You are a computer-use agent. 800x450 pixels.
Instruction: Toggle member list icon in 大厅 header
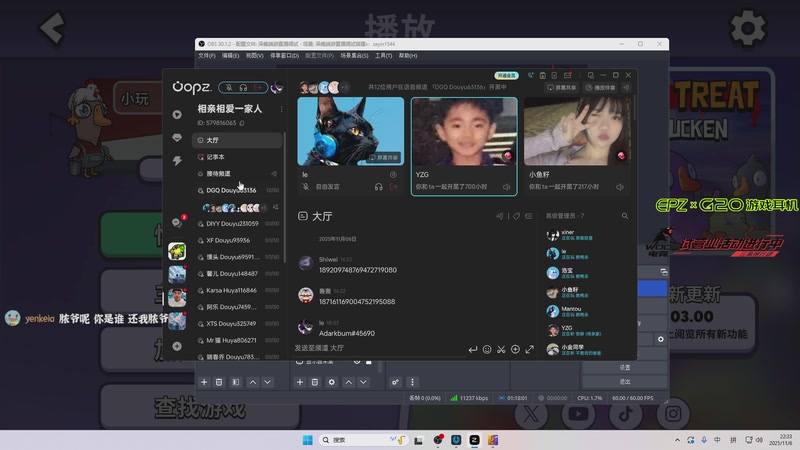coord(529,216)
